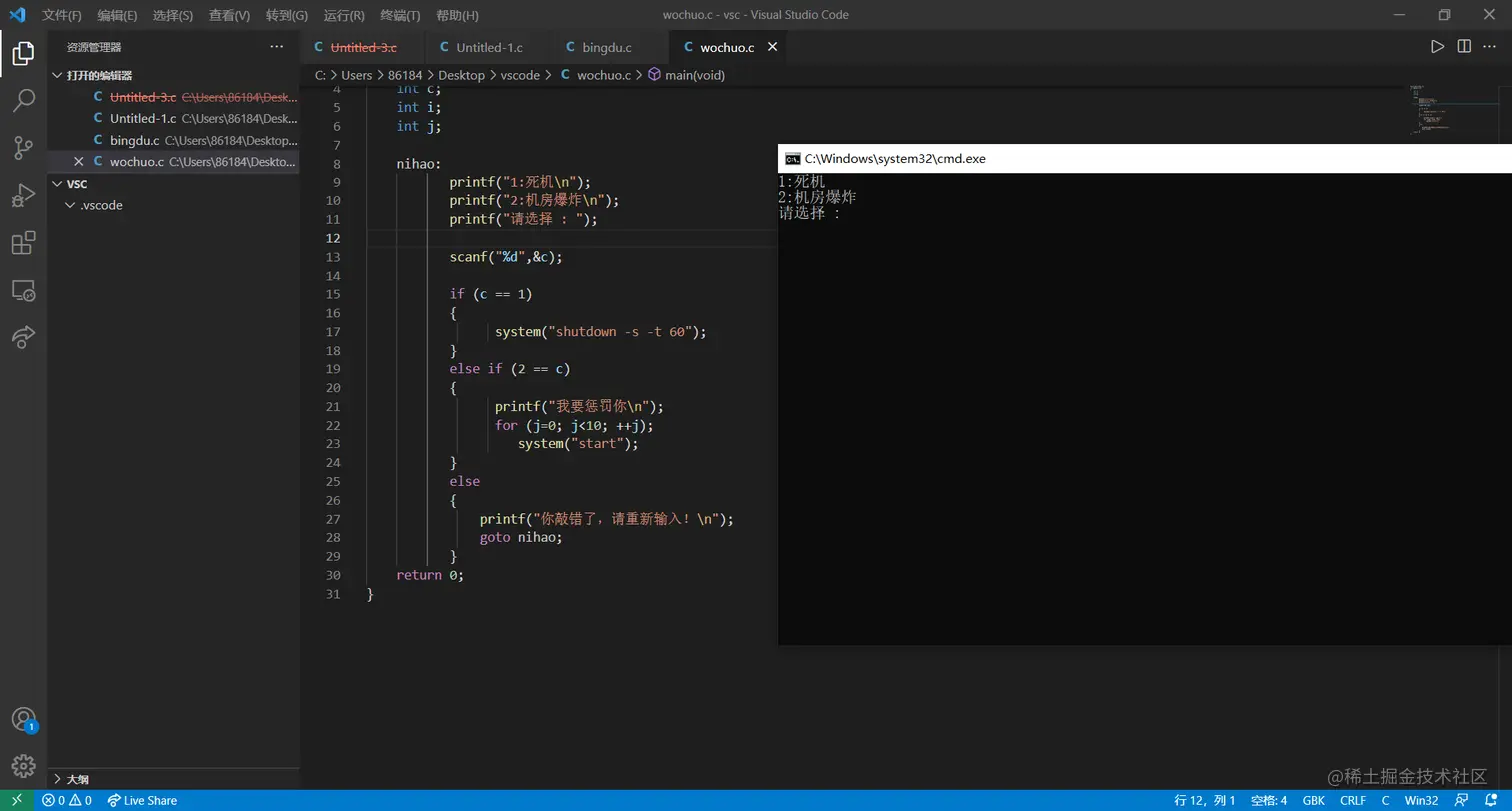Select Untitled-1.c in open editors list
Viewport: 1512px width, 811px height.
143,119
